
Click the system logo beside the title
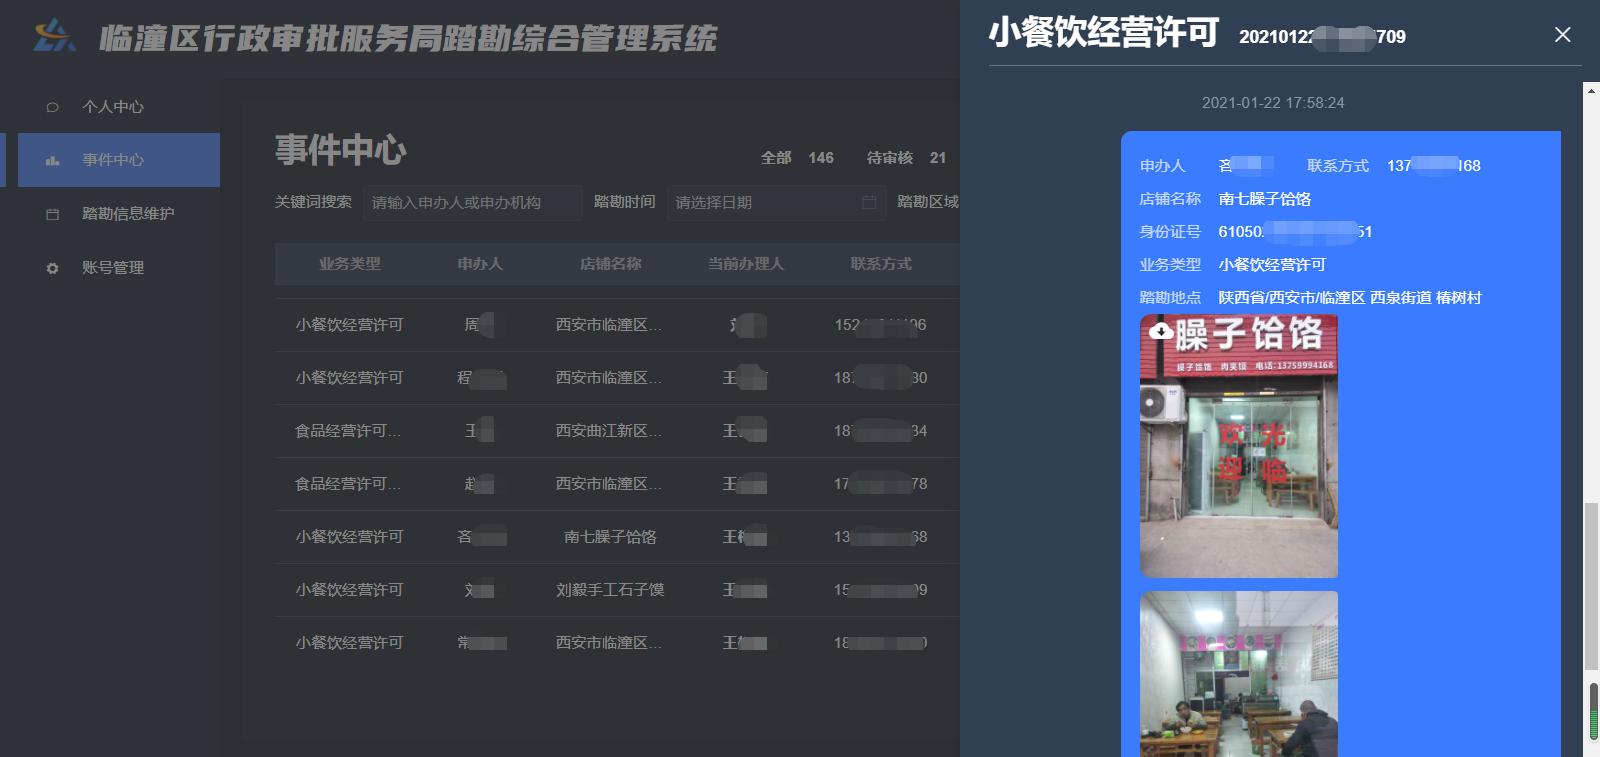click(x=54, y=36)
